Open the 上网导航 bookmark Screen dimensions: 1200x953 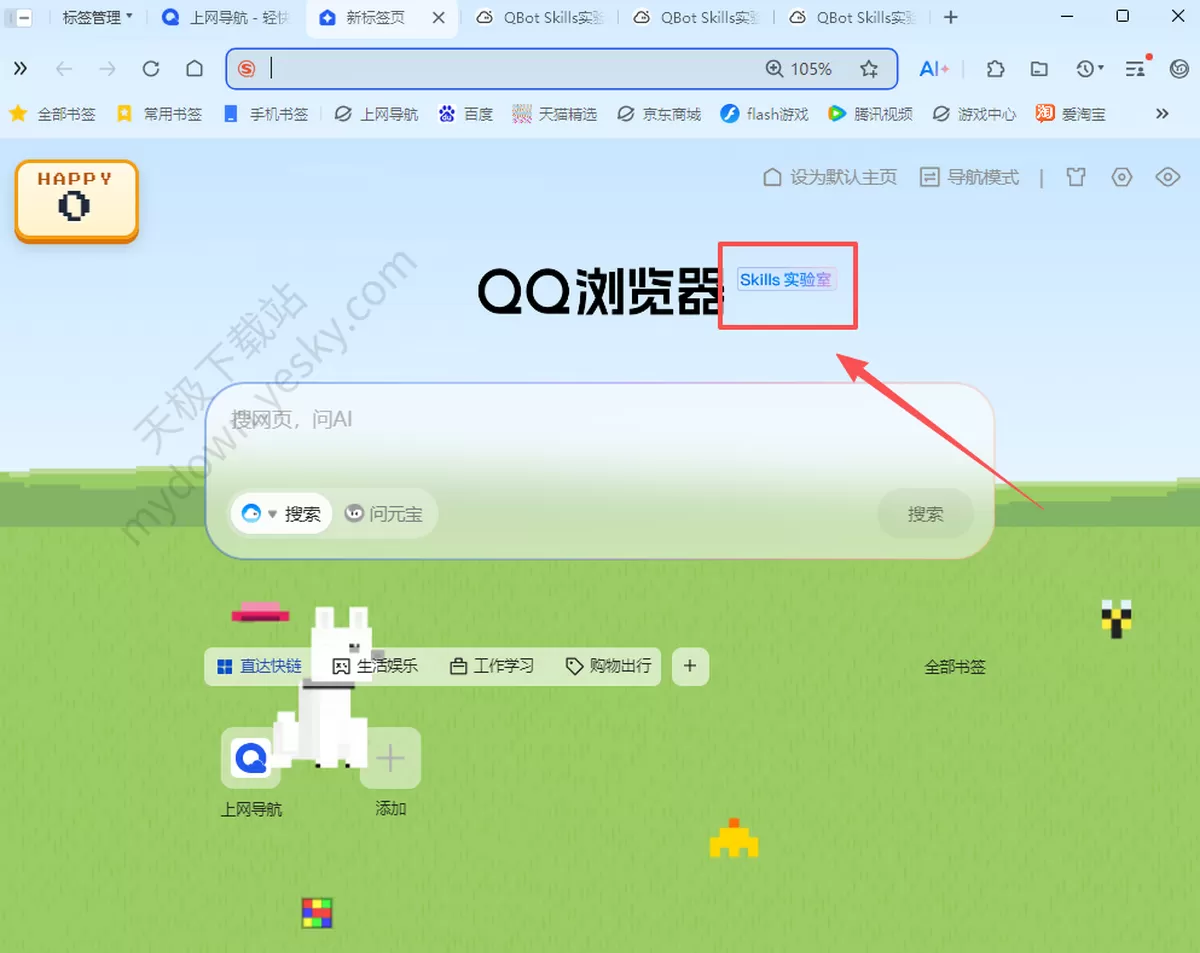click(376, 114)
